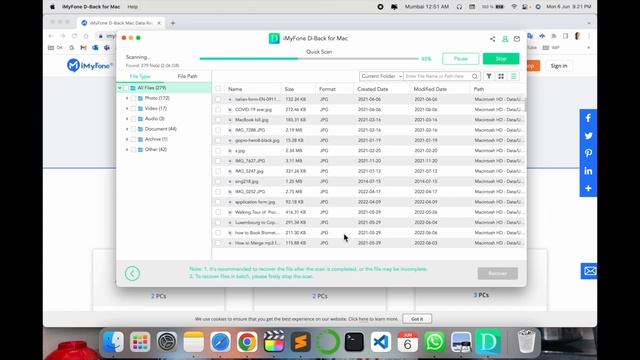640x360 pixels.
Task: Check the Video category checkbox
Action: click(x=133, y=109)
